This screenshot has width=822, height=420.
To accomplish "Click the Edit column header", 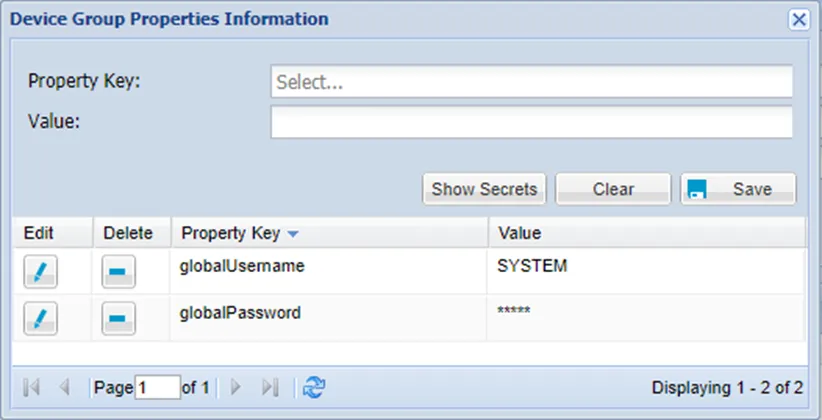I will (x=53, y=233).
